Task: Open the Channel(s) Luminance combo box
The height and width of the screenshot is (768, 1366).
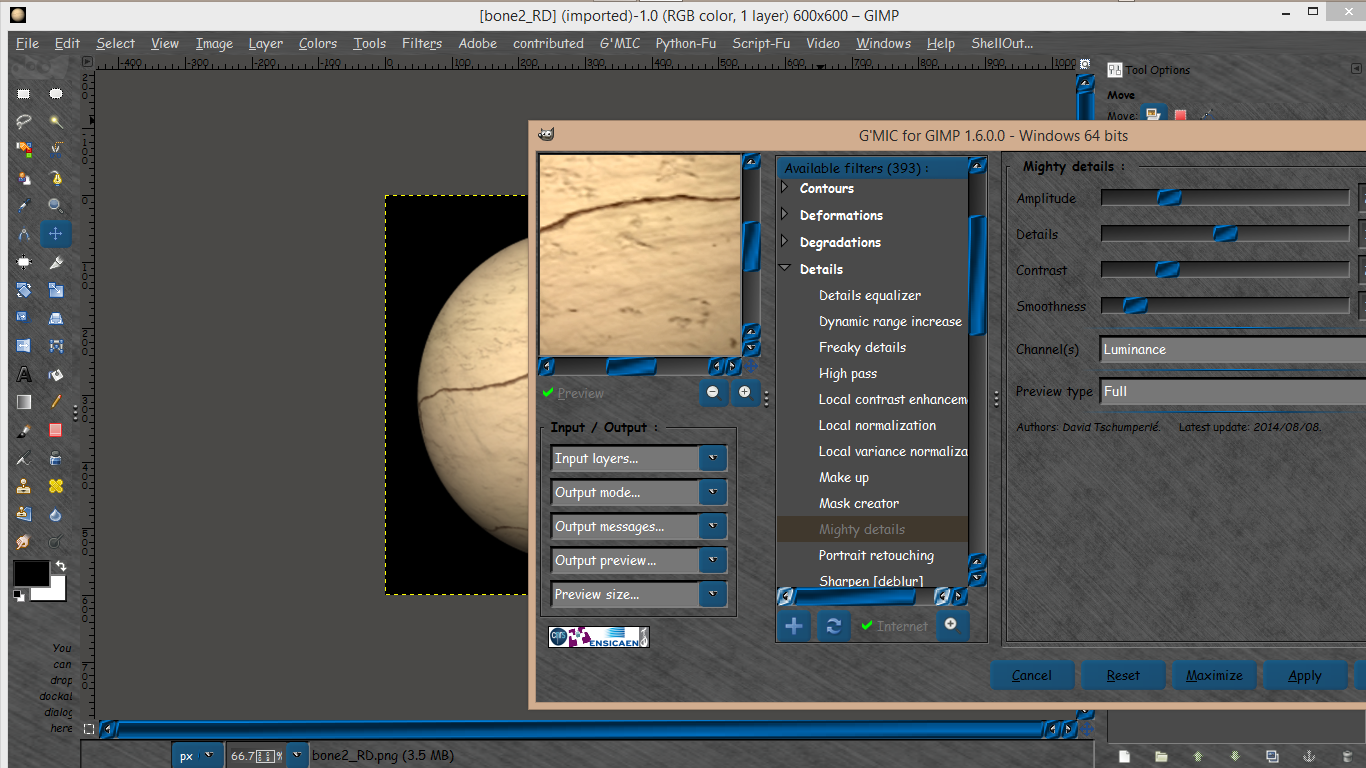Action: [x=1232, y=349]
